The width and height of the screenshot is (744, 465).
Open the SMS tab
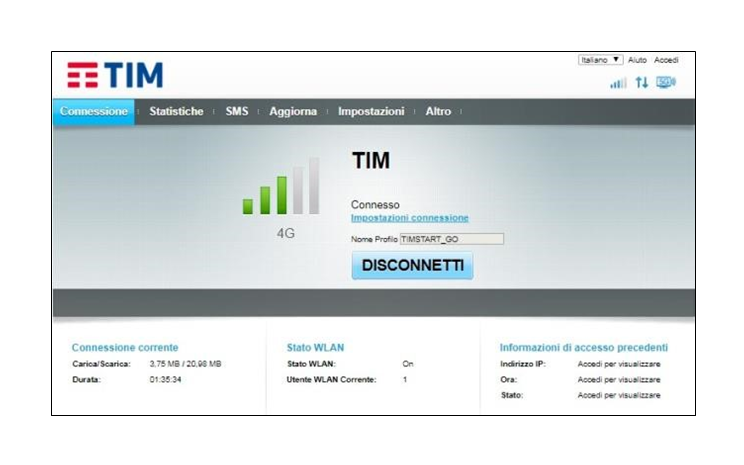coord(237,112)
